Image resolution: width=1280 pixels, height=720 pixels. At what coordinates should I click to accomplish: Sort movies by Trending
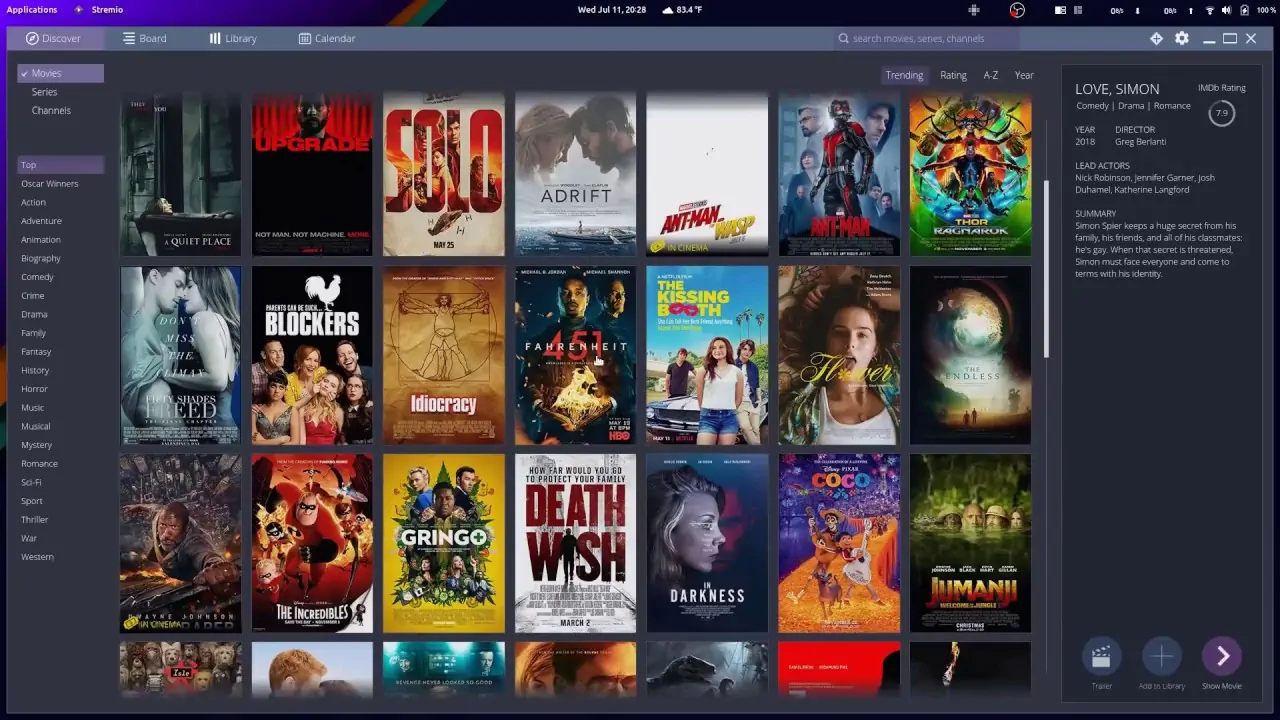(x=904, y=75)
